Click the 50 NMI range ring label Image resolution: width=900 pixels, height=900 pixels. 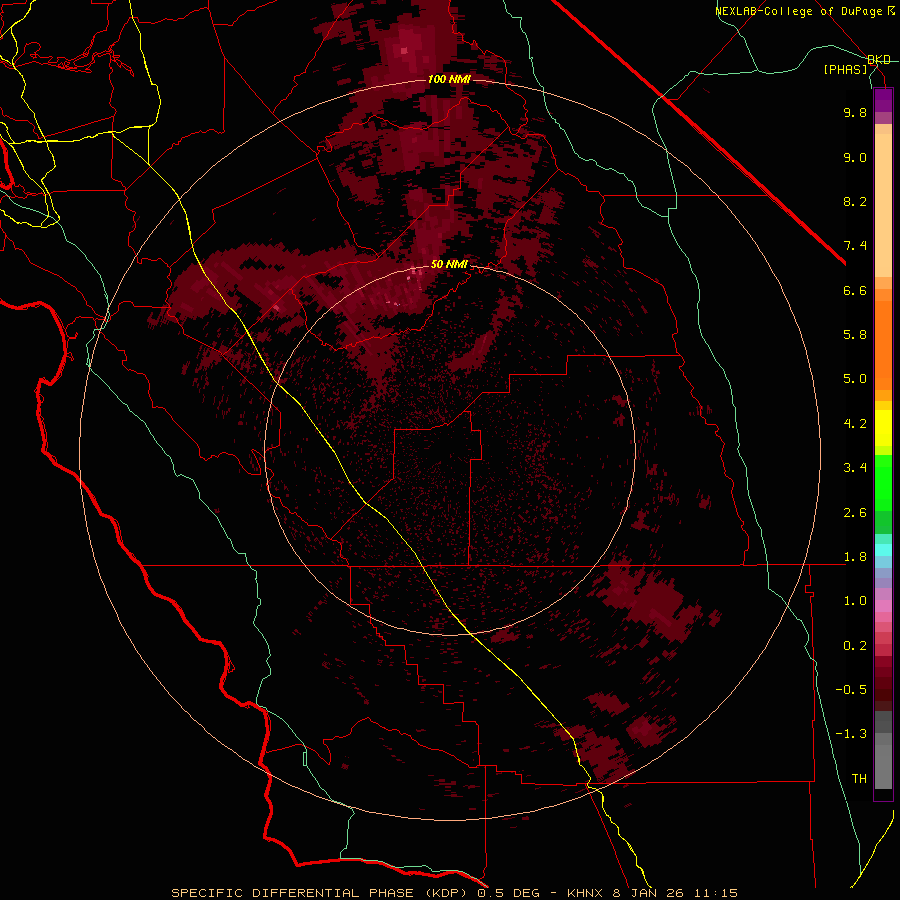(449, 264)
